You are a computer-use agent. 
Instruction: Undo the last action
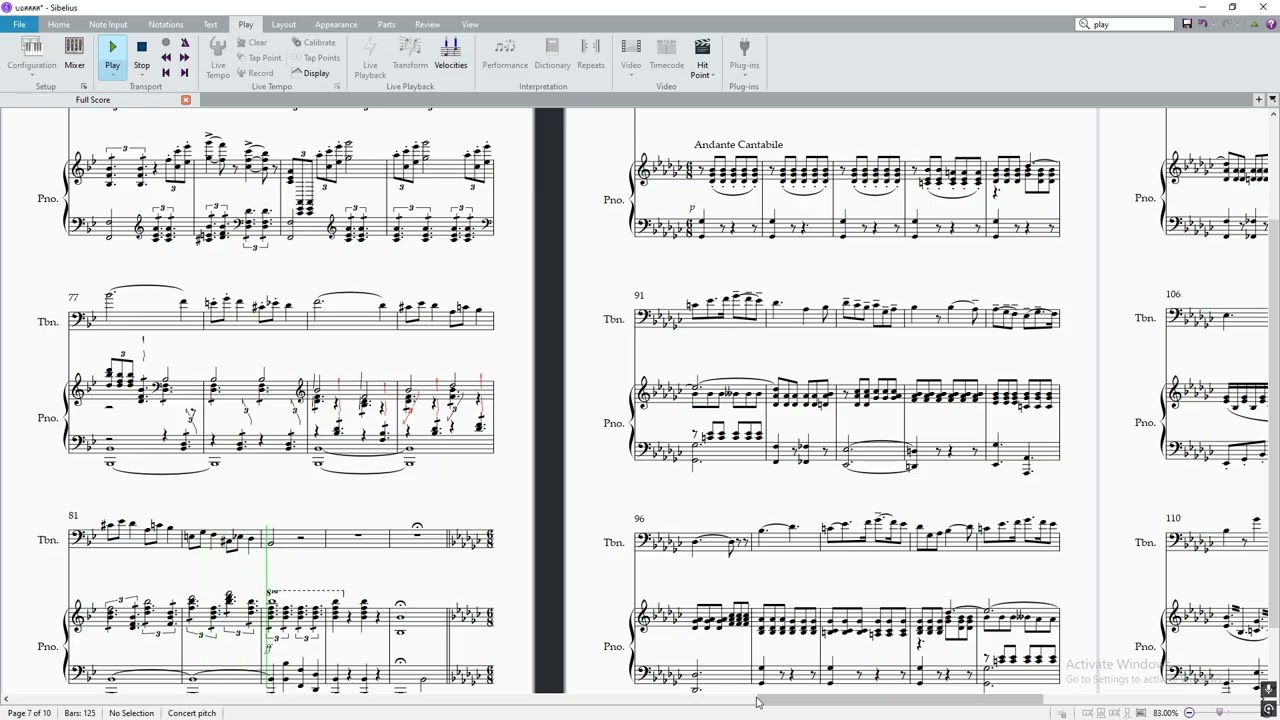pyautogui.click(x=1203, y=24)
